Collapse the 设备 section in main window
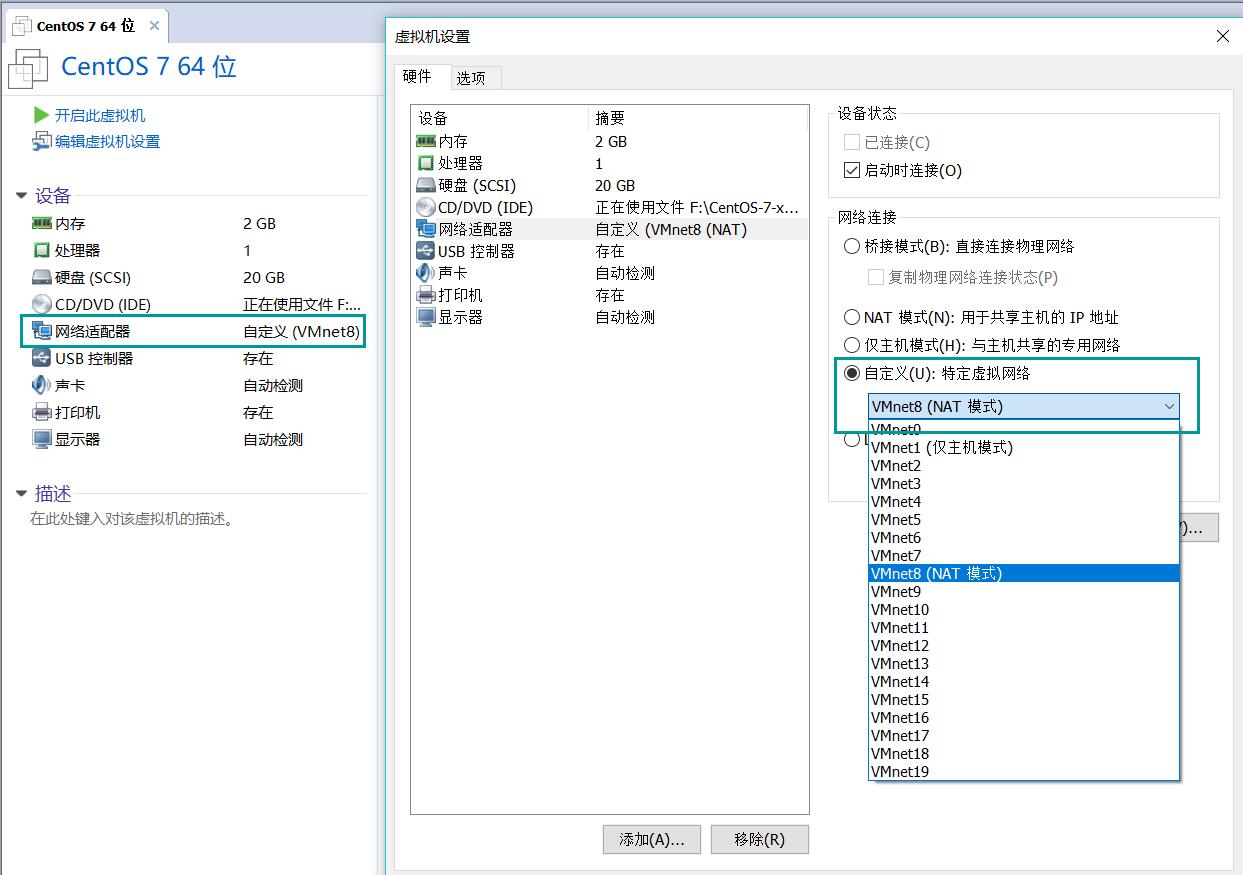The width and height of the screenshot is (1243, 875). click(x=22, y=196)
